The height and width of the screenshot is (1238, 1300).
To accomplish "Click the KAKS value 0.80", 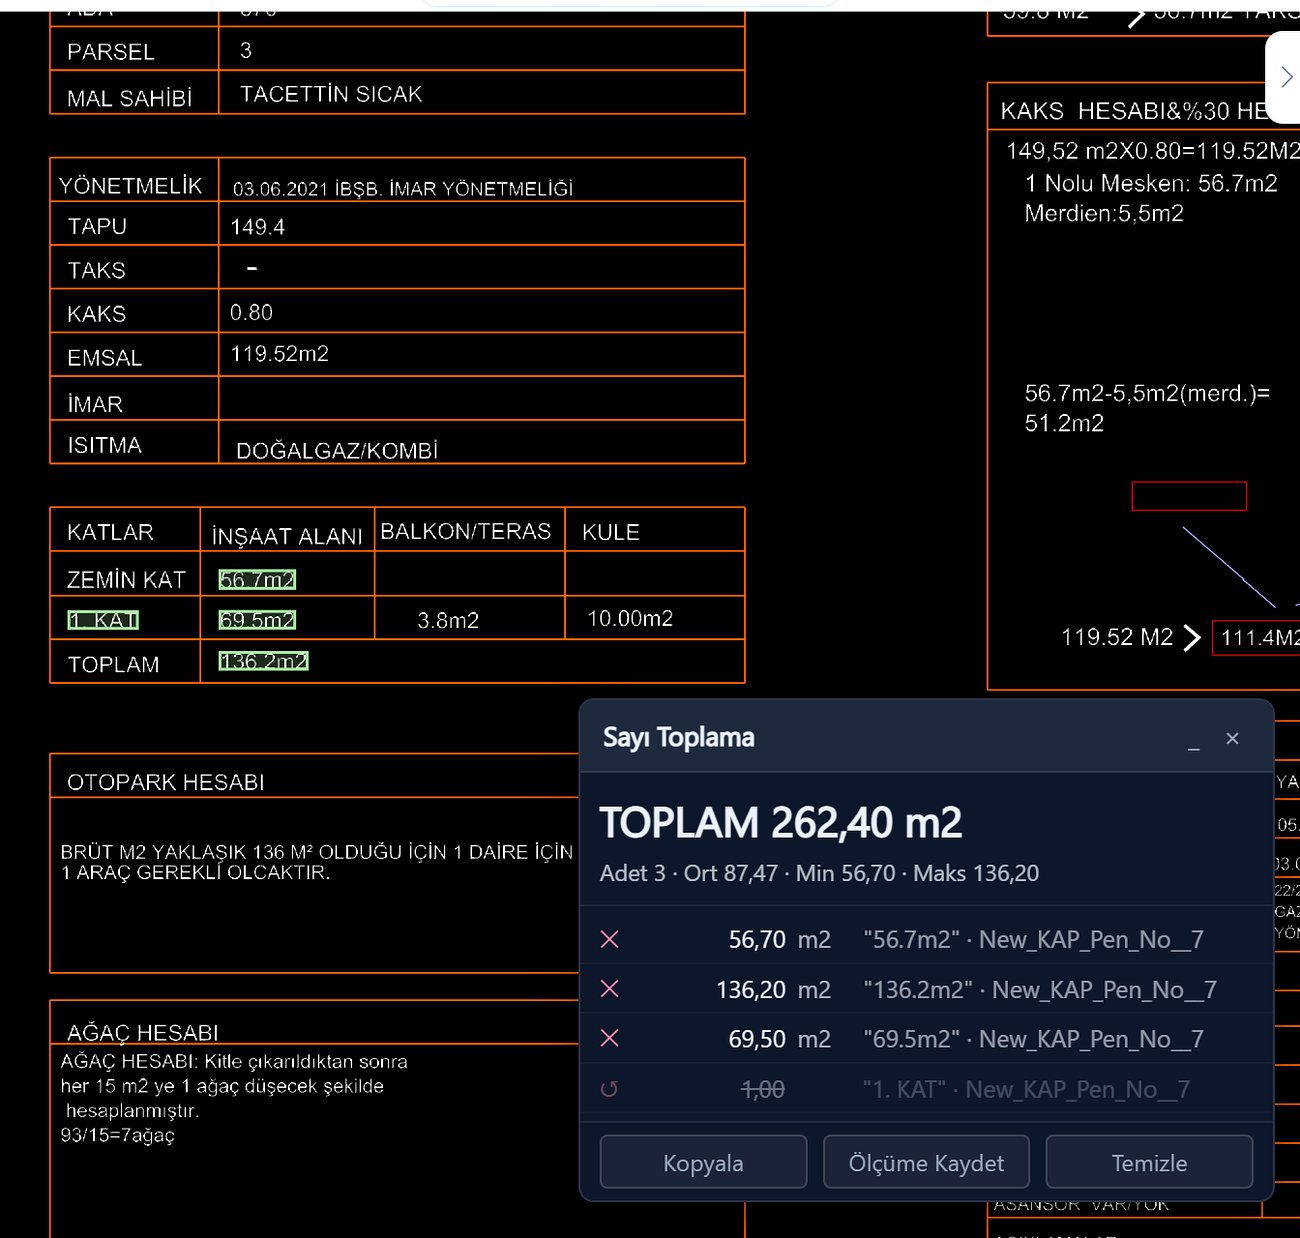I will tap(251, 313).
